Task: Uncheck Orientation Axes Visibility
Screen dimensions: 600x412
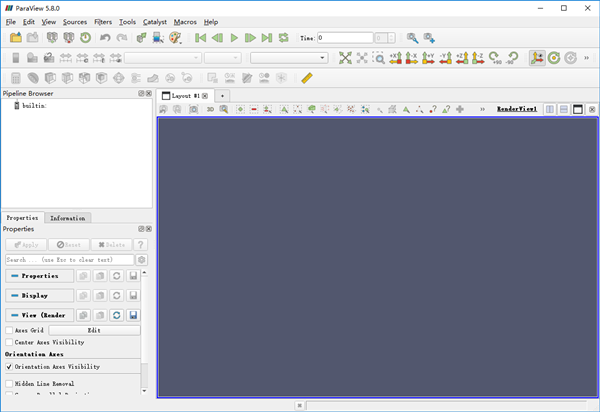Action: [x=10, y=367]
